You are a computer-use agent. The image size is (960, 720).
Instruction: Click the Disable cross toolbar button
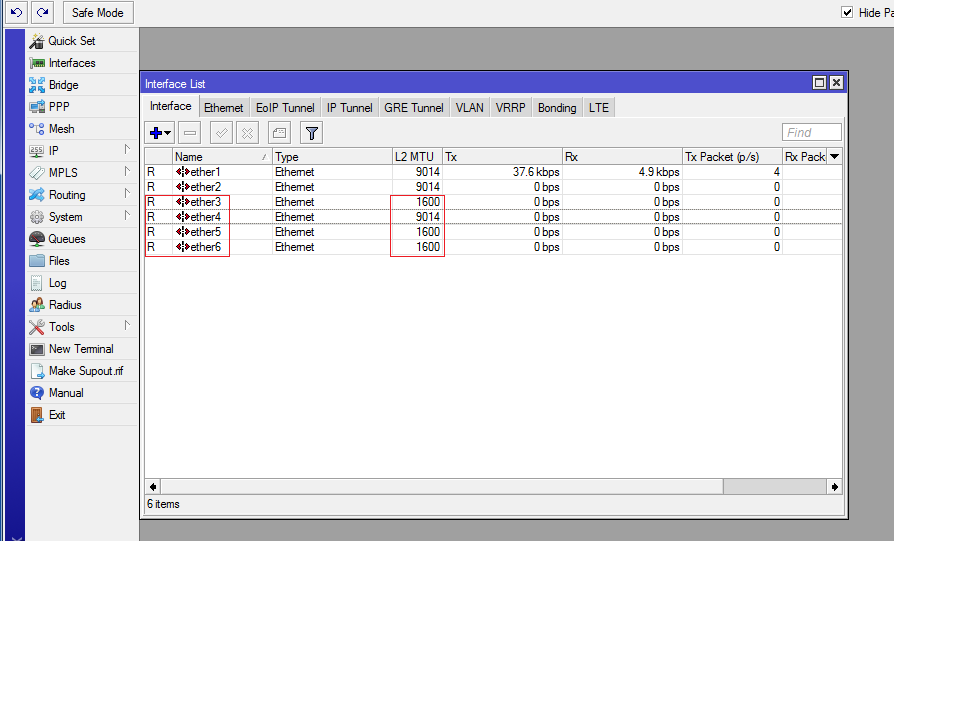click(x=247, y=133)
